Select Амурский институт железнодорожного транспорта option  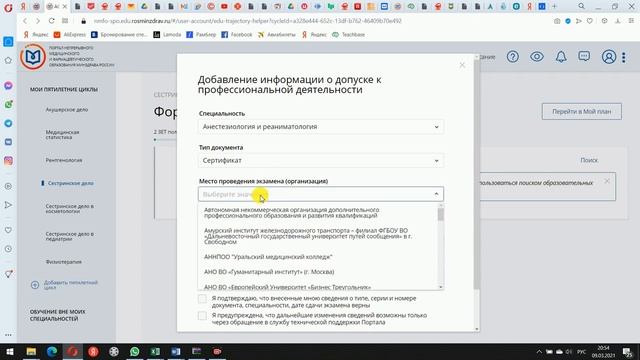[308, 236]
